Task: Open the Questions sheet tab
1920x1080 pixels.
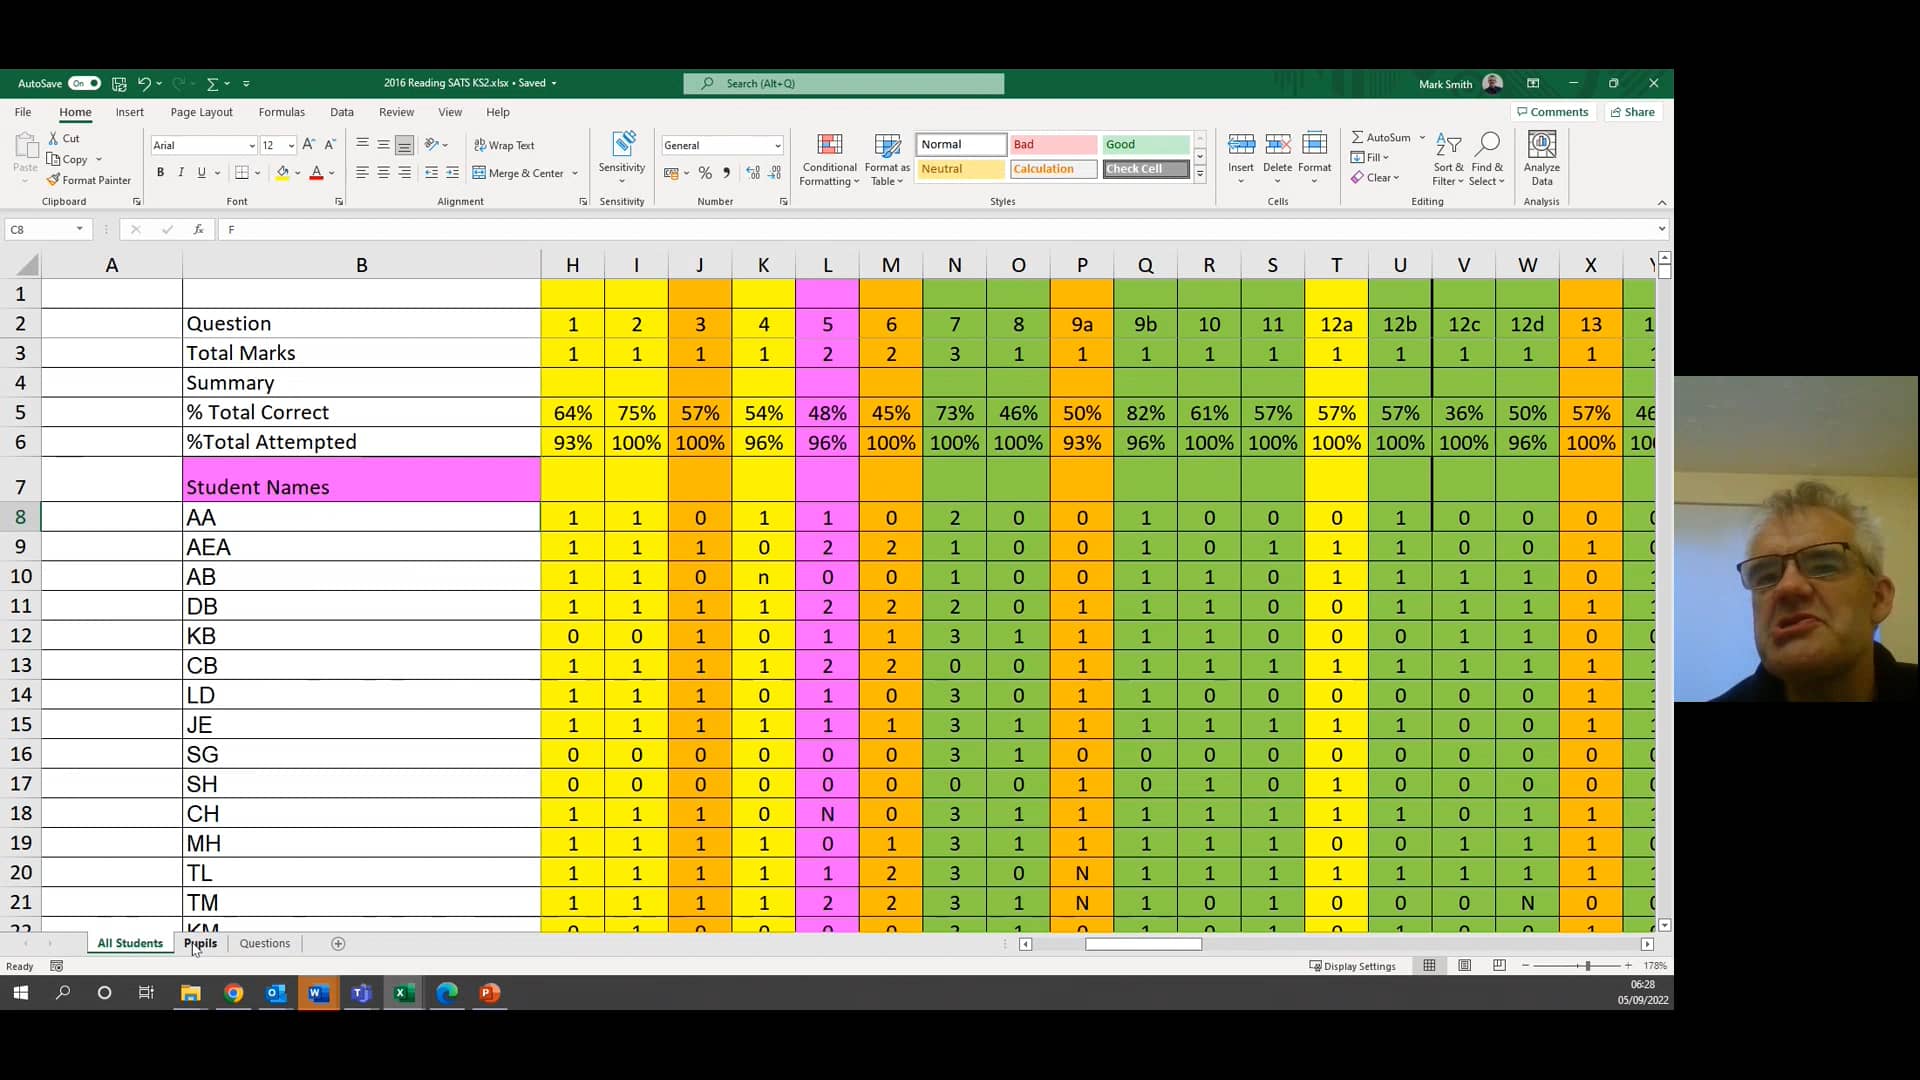Action: pyautogui.click(x=263, y=943)
